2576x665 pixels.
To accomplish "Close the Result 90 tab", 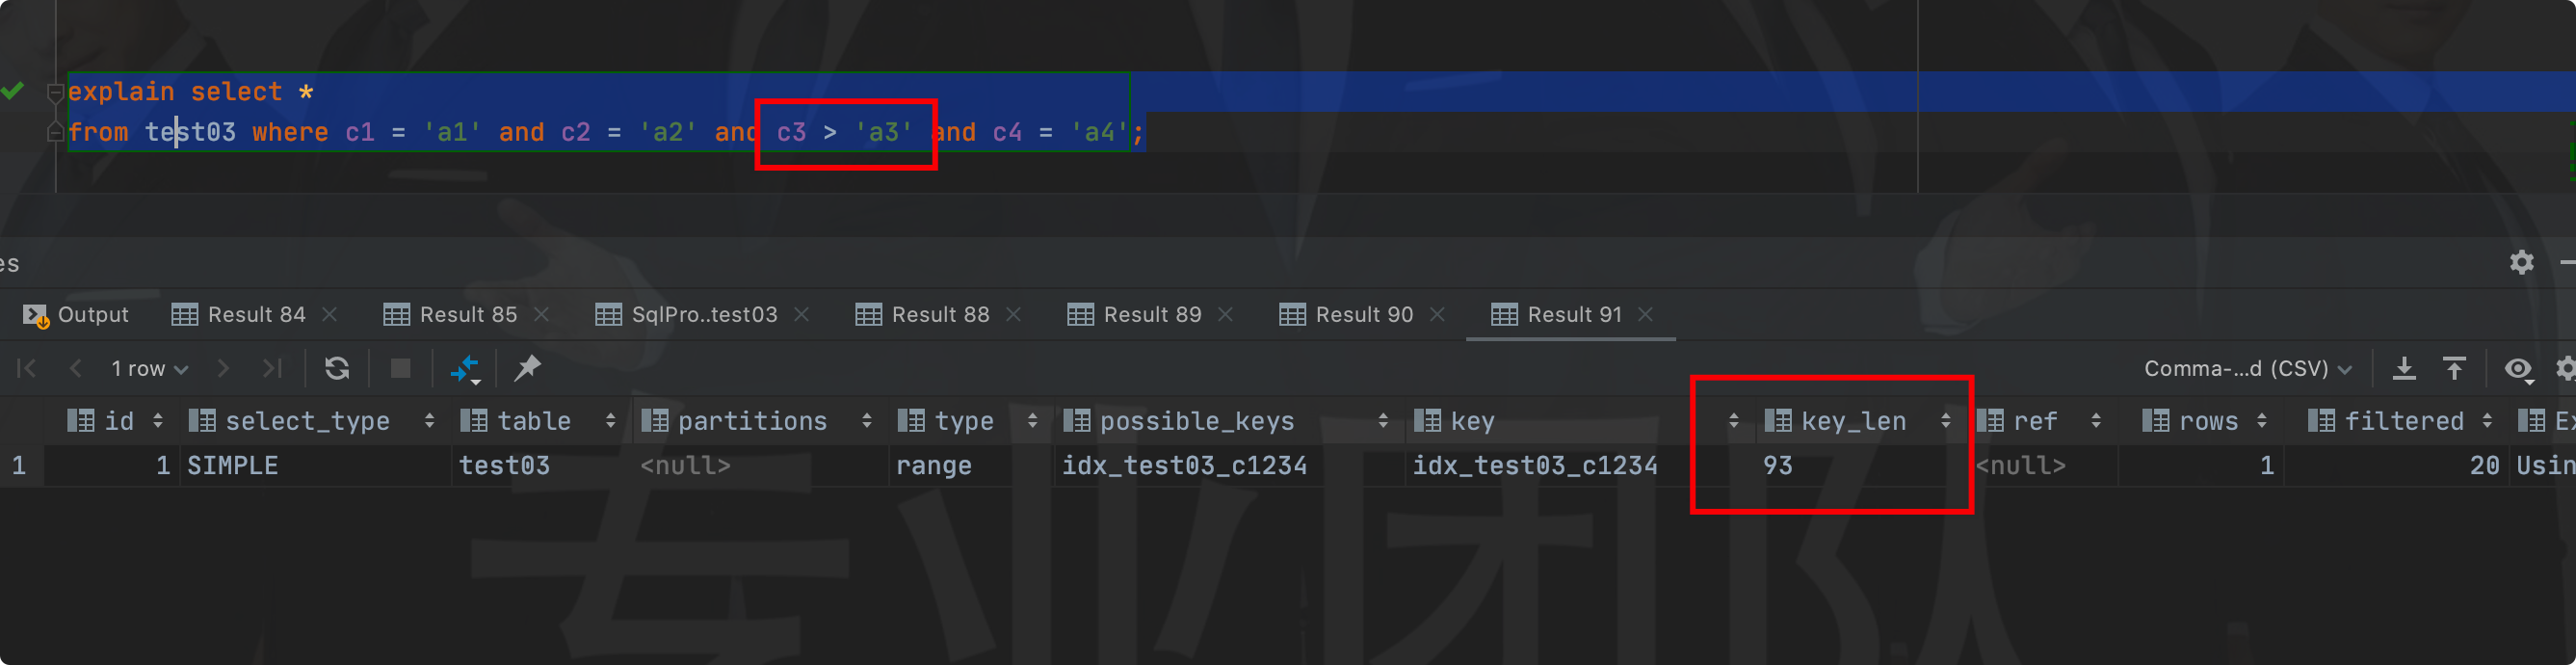I will 1437,315.
